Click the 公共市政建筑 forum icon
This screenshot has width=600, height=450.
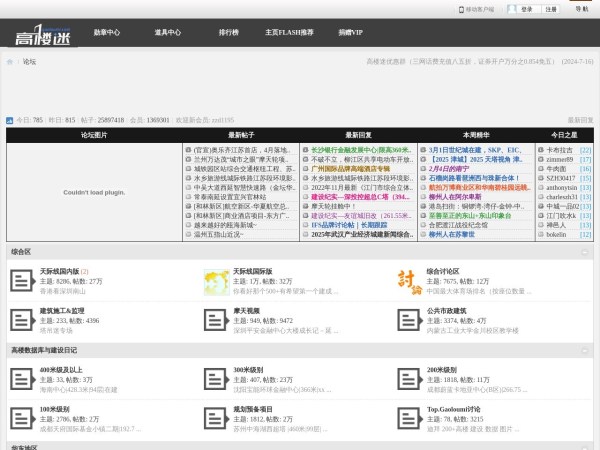click(409, 320)
